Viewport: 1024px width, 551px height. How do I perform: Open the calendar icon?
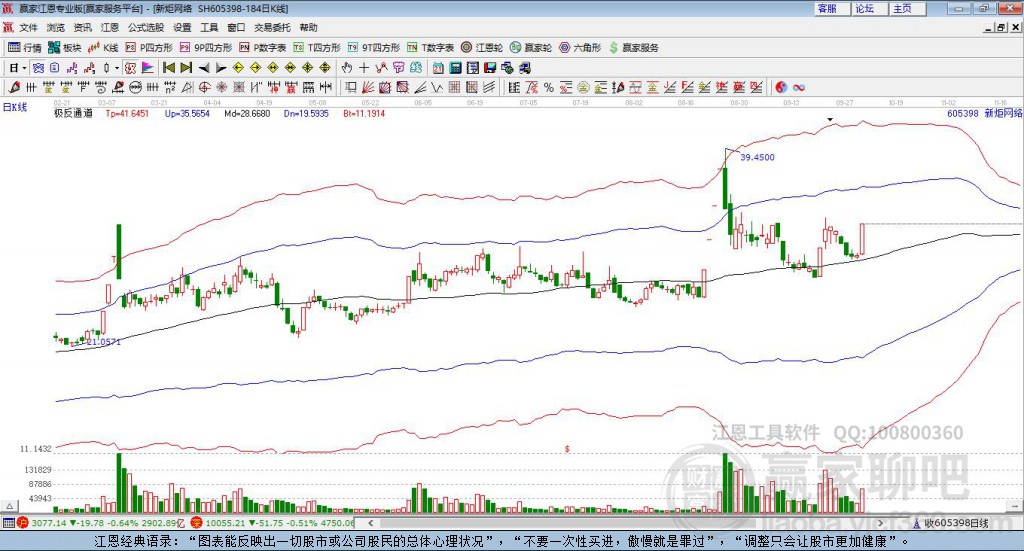(x=438, y=68)
